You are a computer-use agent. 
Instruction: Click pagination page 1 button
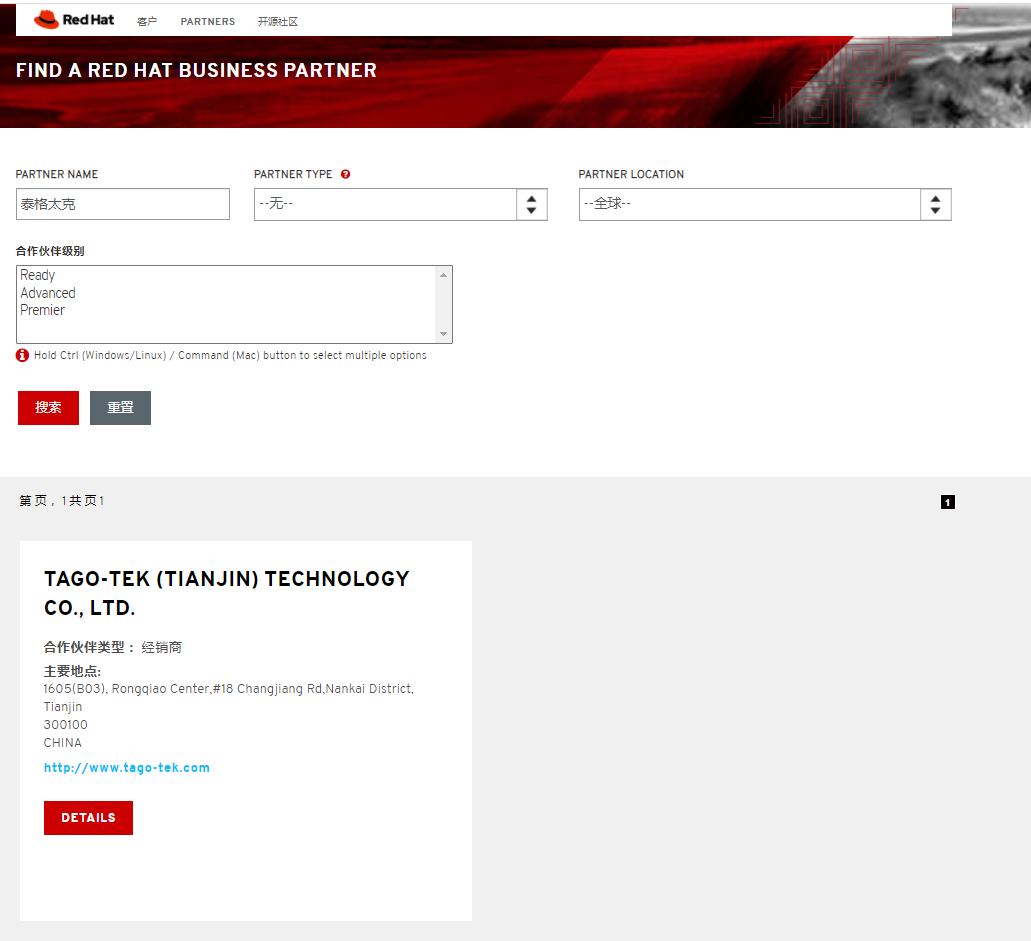tap(947, 502)
